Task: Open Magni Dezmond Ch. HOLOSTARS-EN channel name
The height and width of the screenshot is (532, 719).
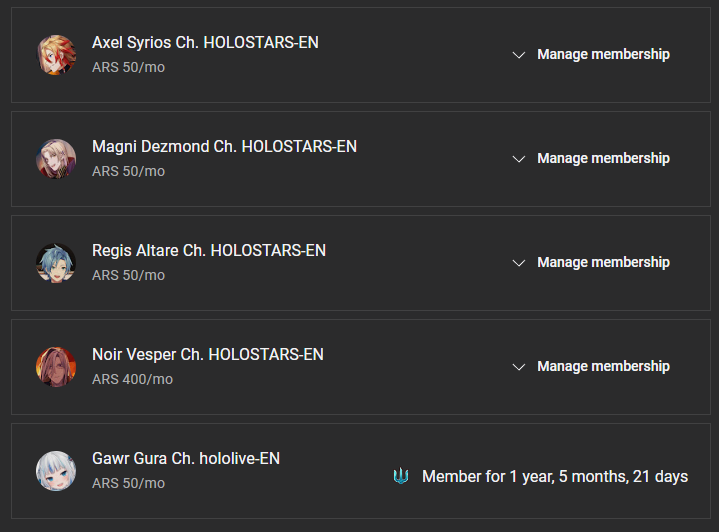Action: 225,147
